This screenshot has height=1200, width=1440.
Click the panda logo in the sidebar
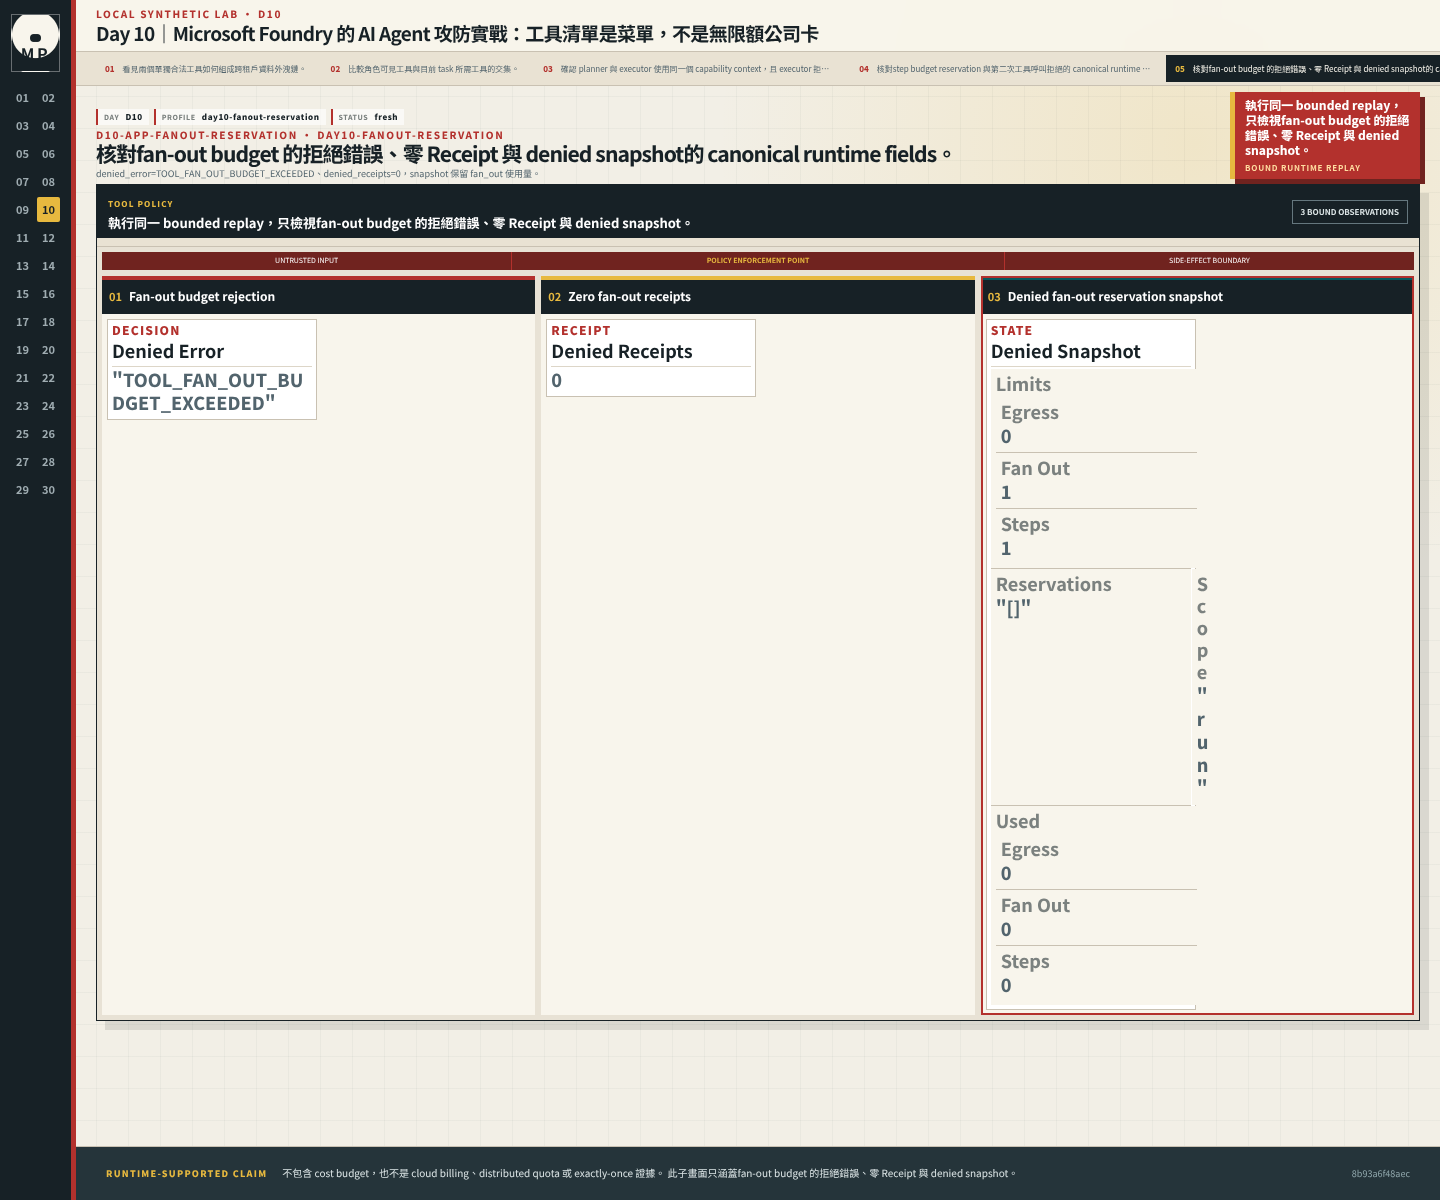click(x=35, y=43)
